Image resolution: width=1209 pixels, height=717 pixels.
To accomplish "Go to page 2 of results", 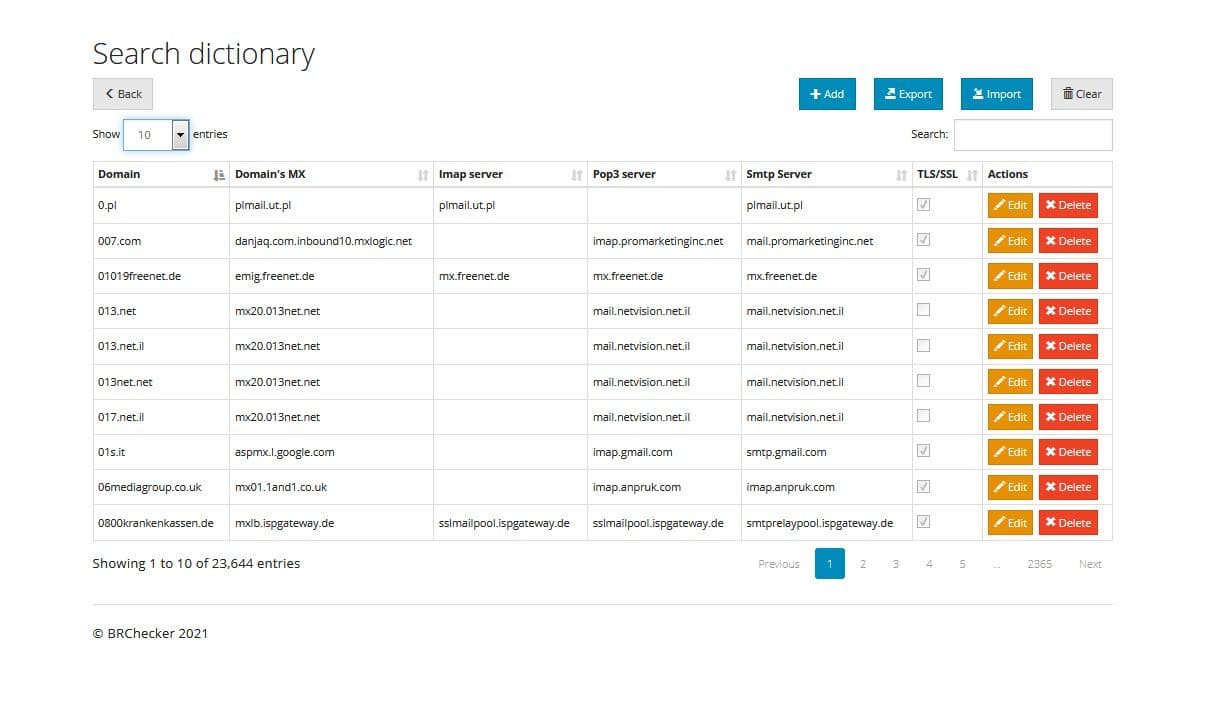I will click(862, 564).
